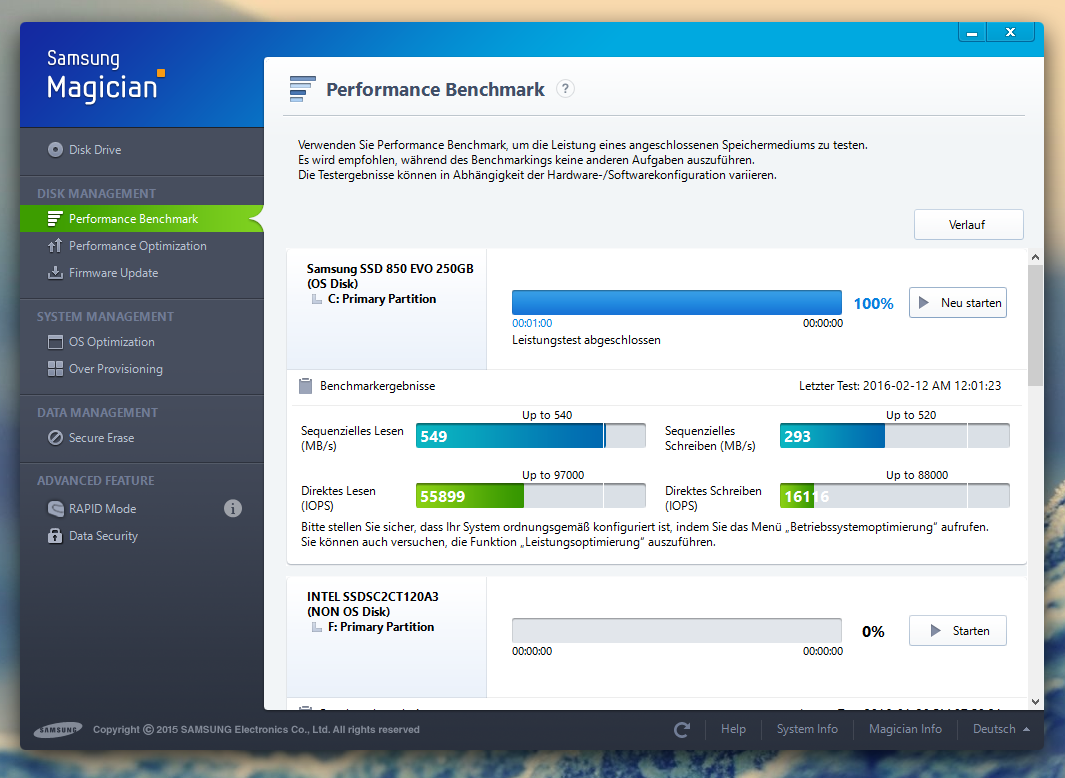Click the Direktes Lesen 55899 result bar

tap(530, 496)
